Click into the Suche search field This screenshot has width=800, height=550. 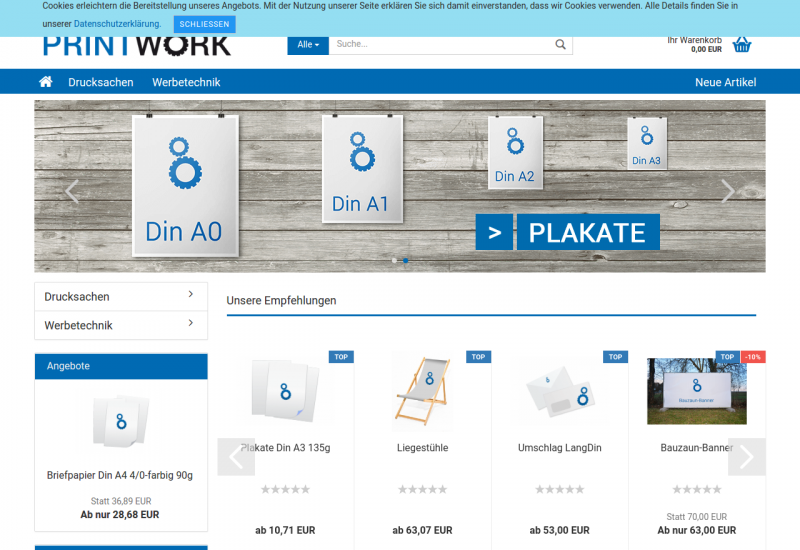[x=440, y=45]
